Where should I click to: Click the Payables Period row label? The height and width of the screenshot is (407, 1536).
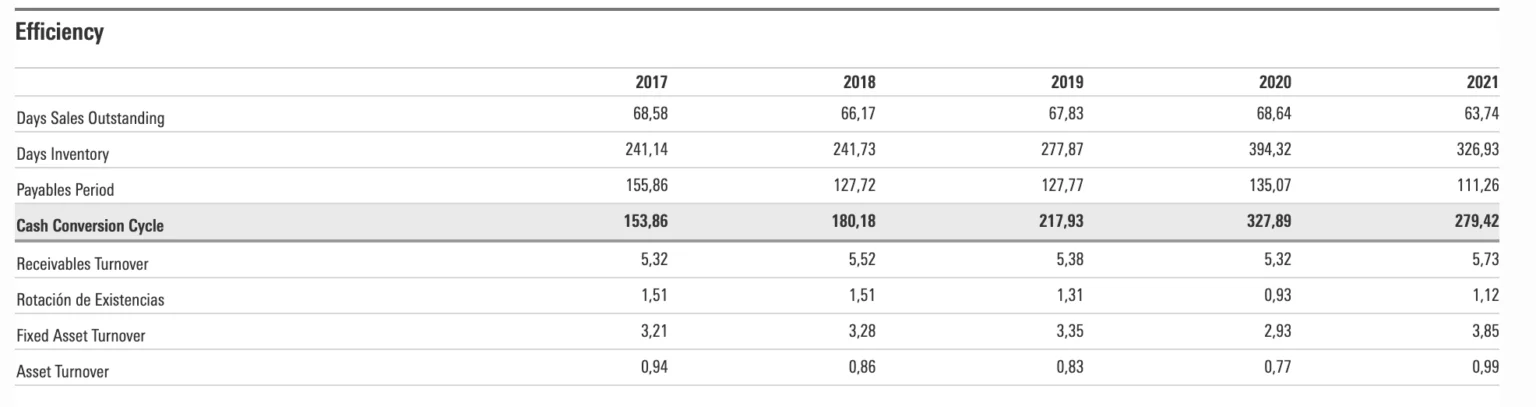pyautogui.click(x=66, y=190)
